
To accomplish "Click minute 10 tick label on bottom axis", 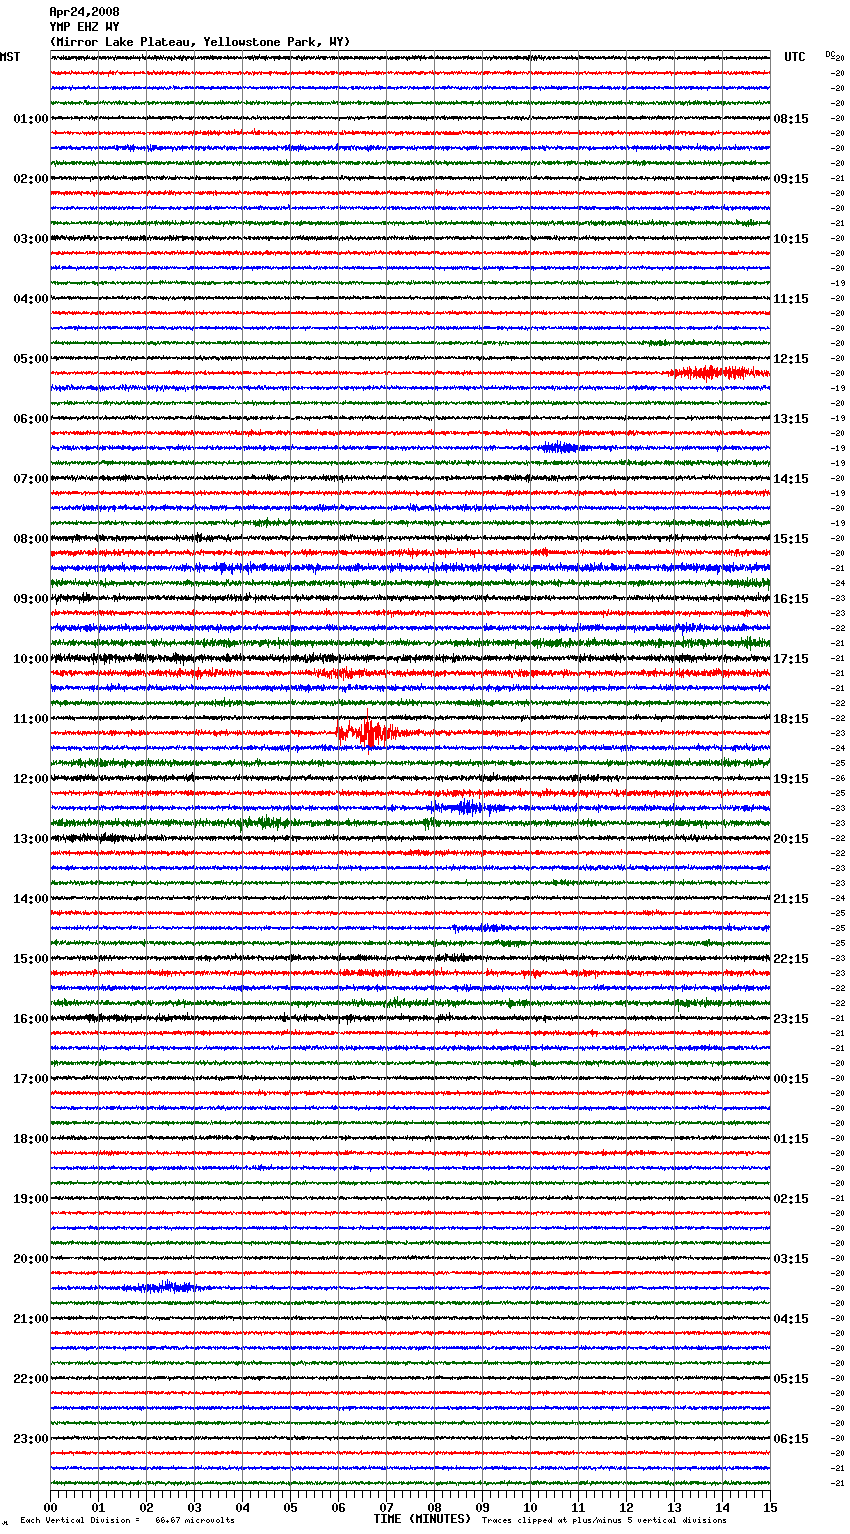I will click(530, 1507).
